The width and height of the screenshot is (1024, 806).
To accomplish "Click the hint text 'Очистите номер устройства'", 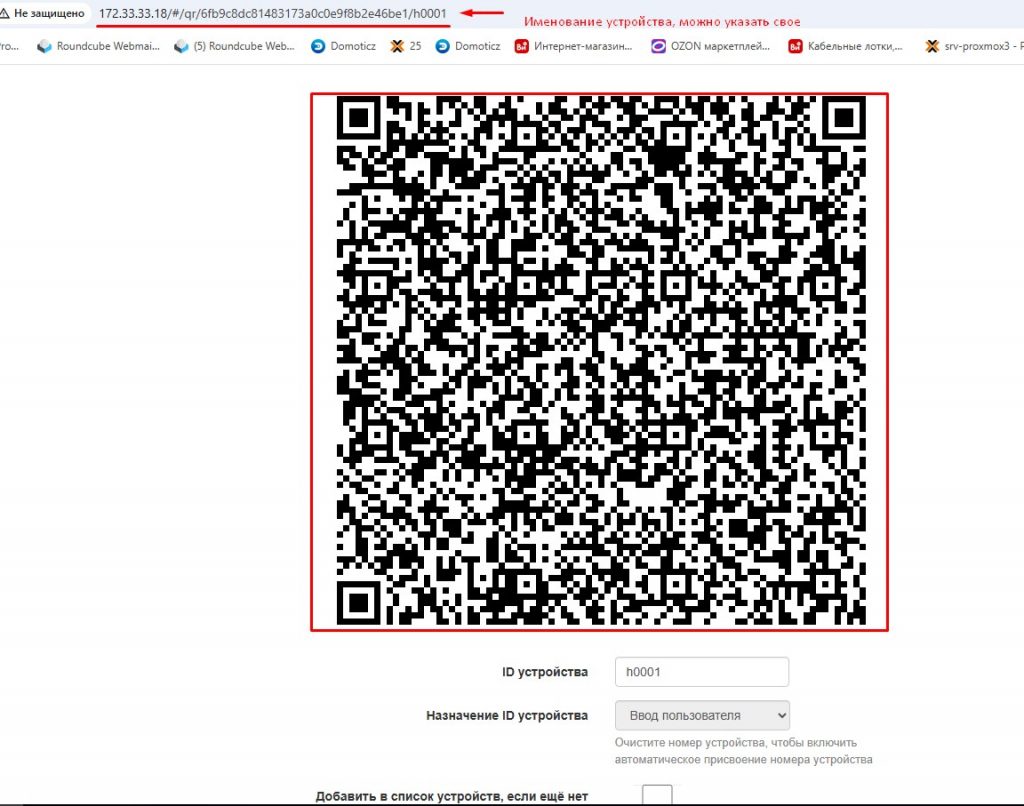I will pos(743,751).
